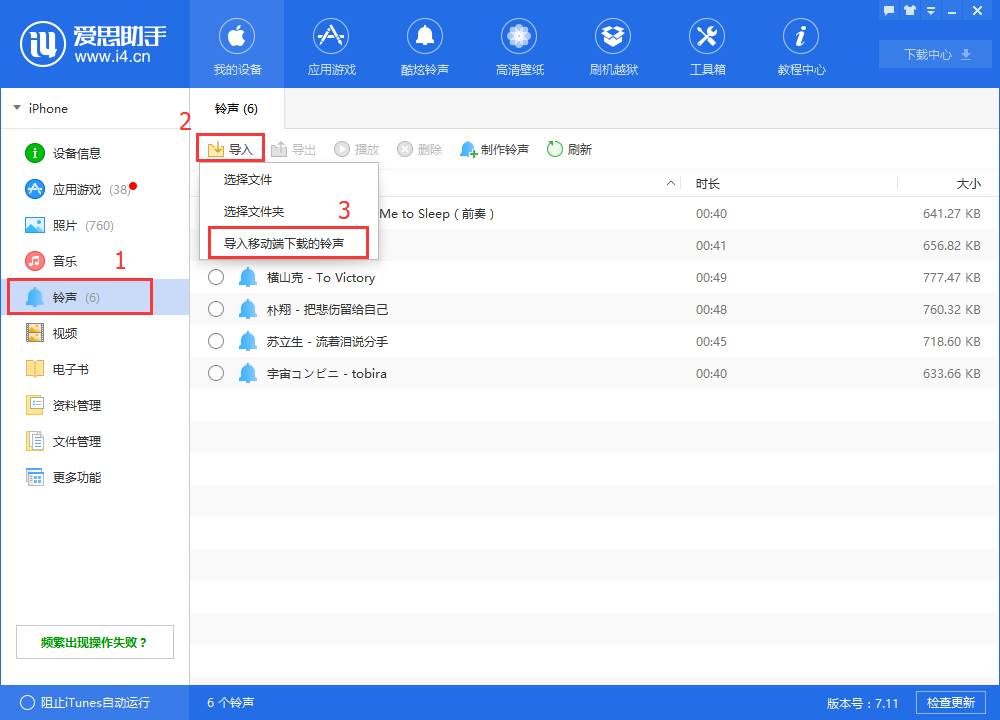The image size is (1000, 720).
Task: Open the 频繁出现操作失败 help link
Action: pyautogui.click(x=94, y=641)
